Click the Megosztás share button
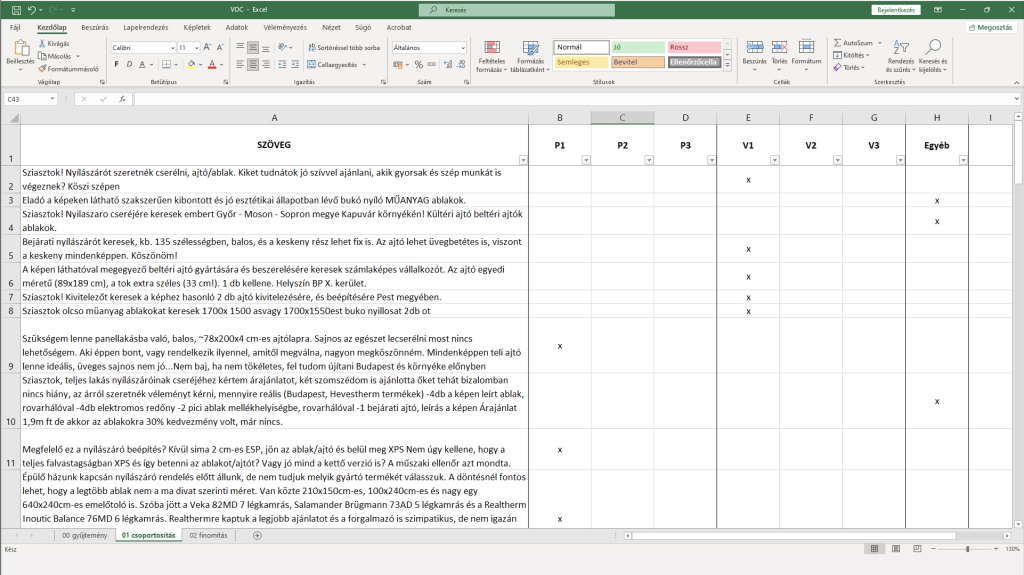This screenshot has height=575, width=1024. click(x=991, y=27)
